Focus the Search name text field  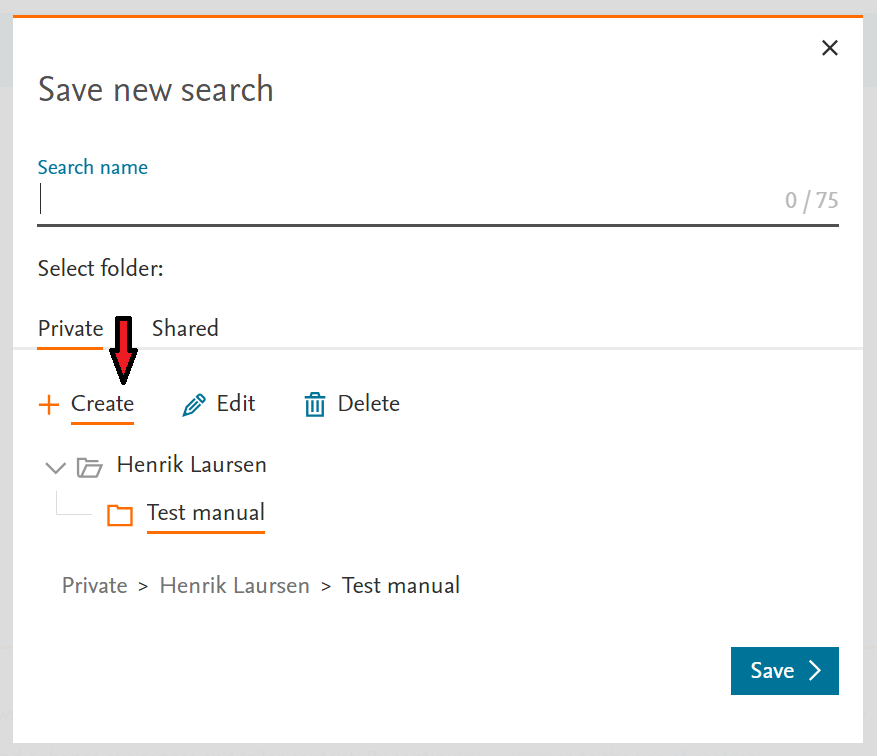(x=438, y=200)
